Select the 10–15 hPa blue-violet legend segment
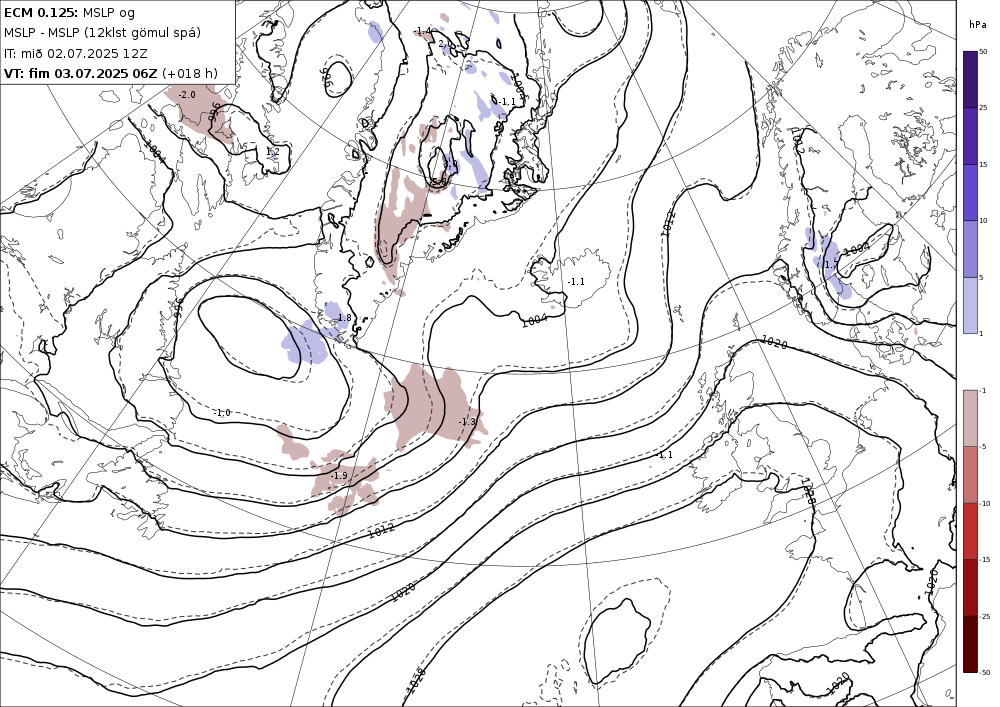The width and height of the screenshot is (1000, 707). click(970, 192)
